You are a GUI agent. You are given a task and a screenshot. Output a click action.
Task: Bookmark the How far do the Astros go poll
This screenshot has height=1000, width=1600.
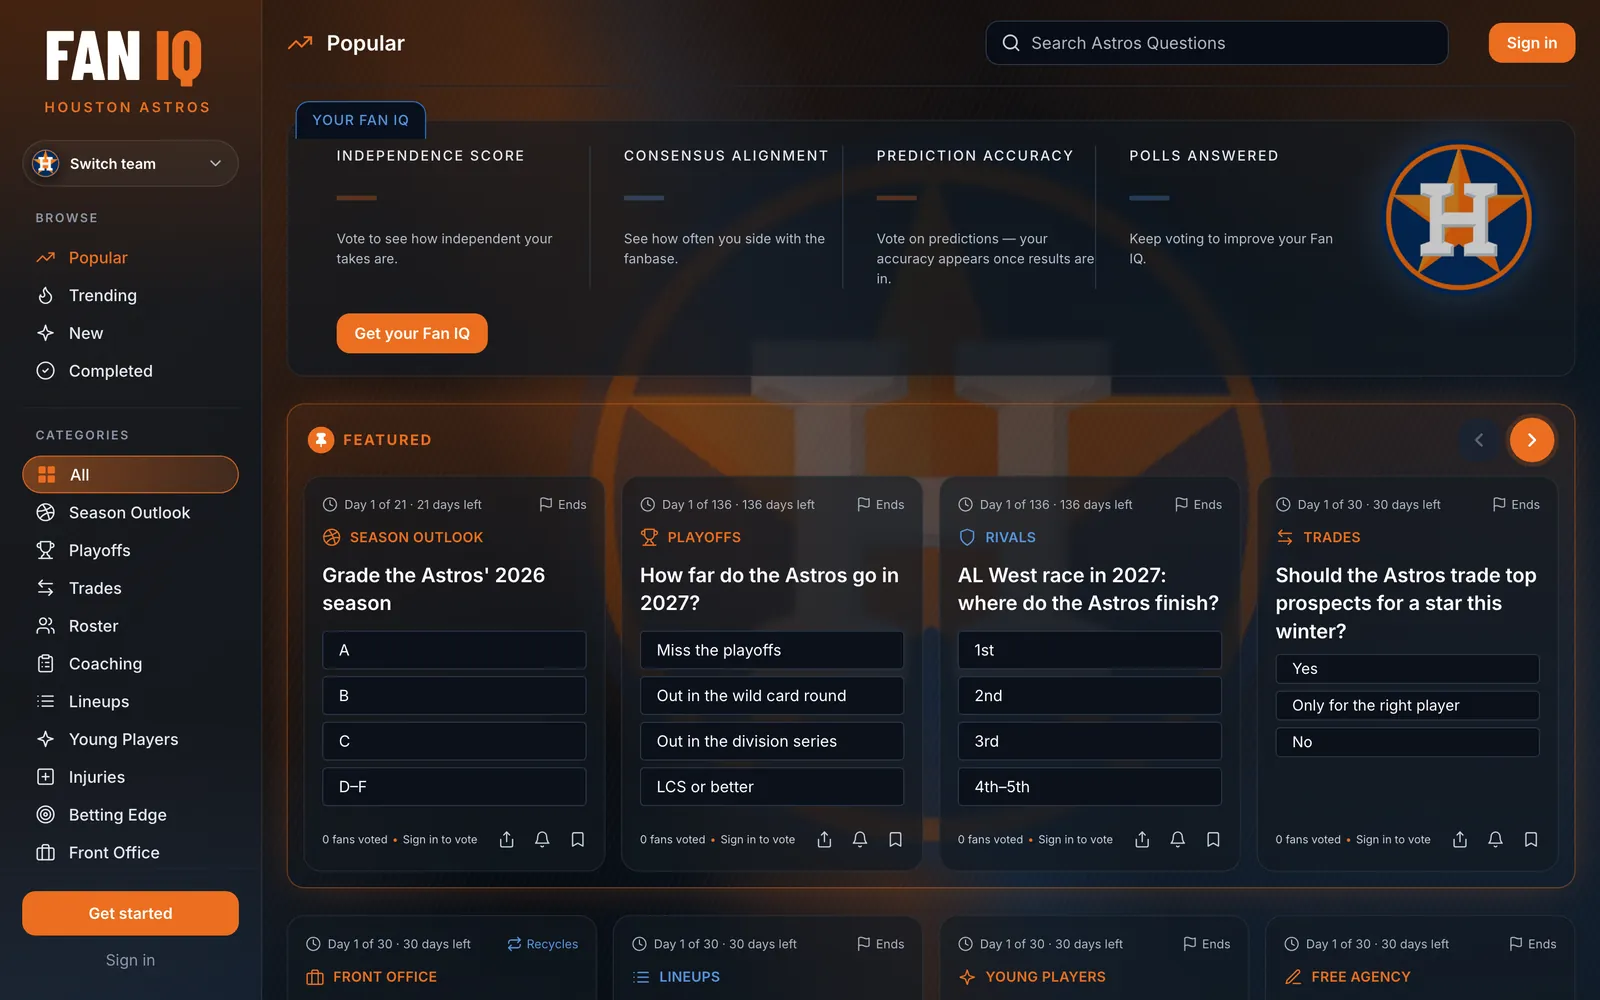(896, 839)
